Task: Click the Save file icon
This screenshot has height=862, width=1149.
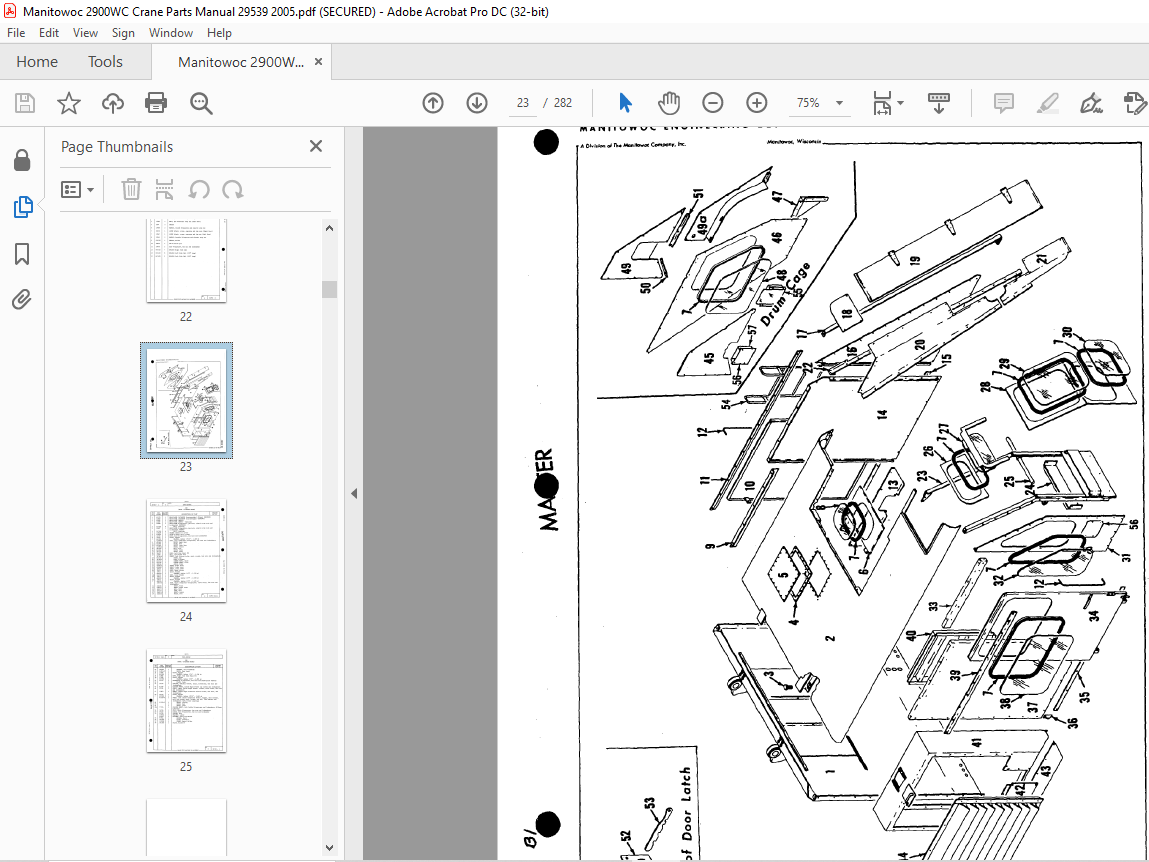Action: coord(25,103)
